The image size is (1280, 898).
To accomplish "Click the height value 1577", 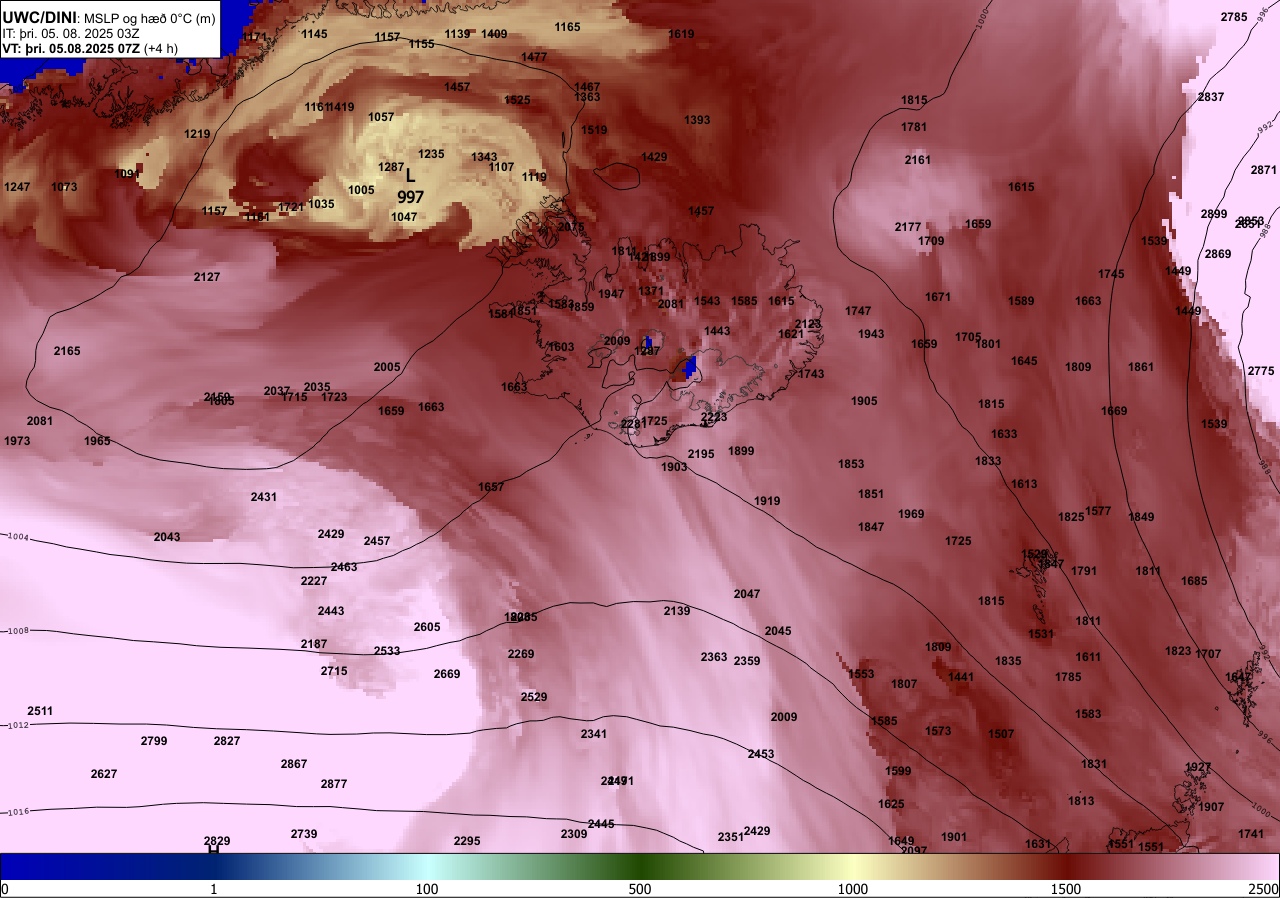I will [1098, 511].
